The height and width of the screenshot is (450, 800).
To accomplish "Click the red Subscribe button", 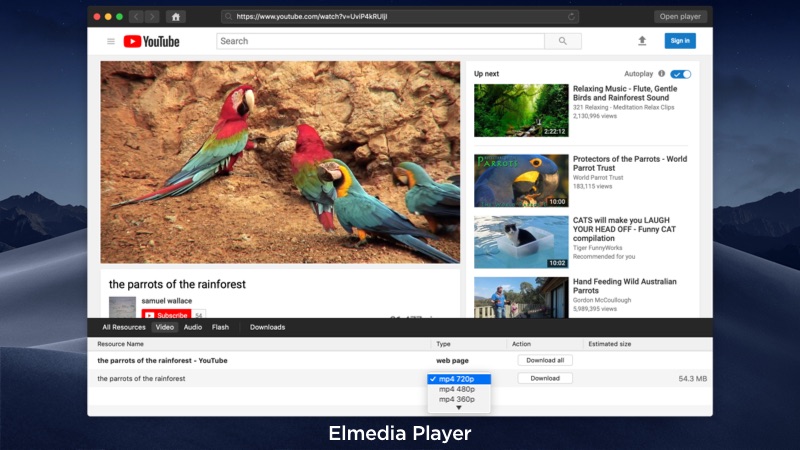I will tap(166, 314).
